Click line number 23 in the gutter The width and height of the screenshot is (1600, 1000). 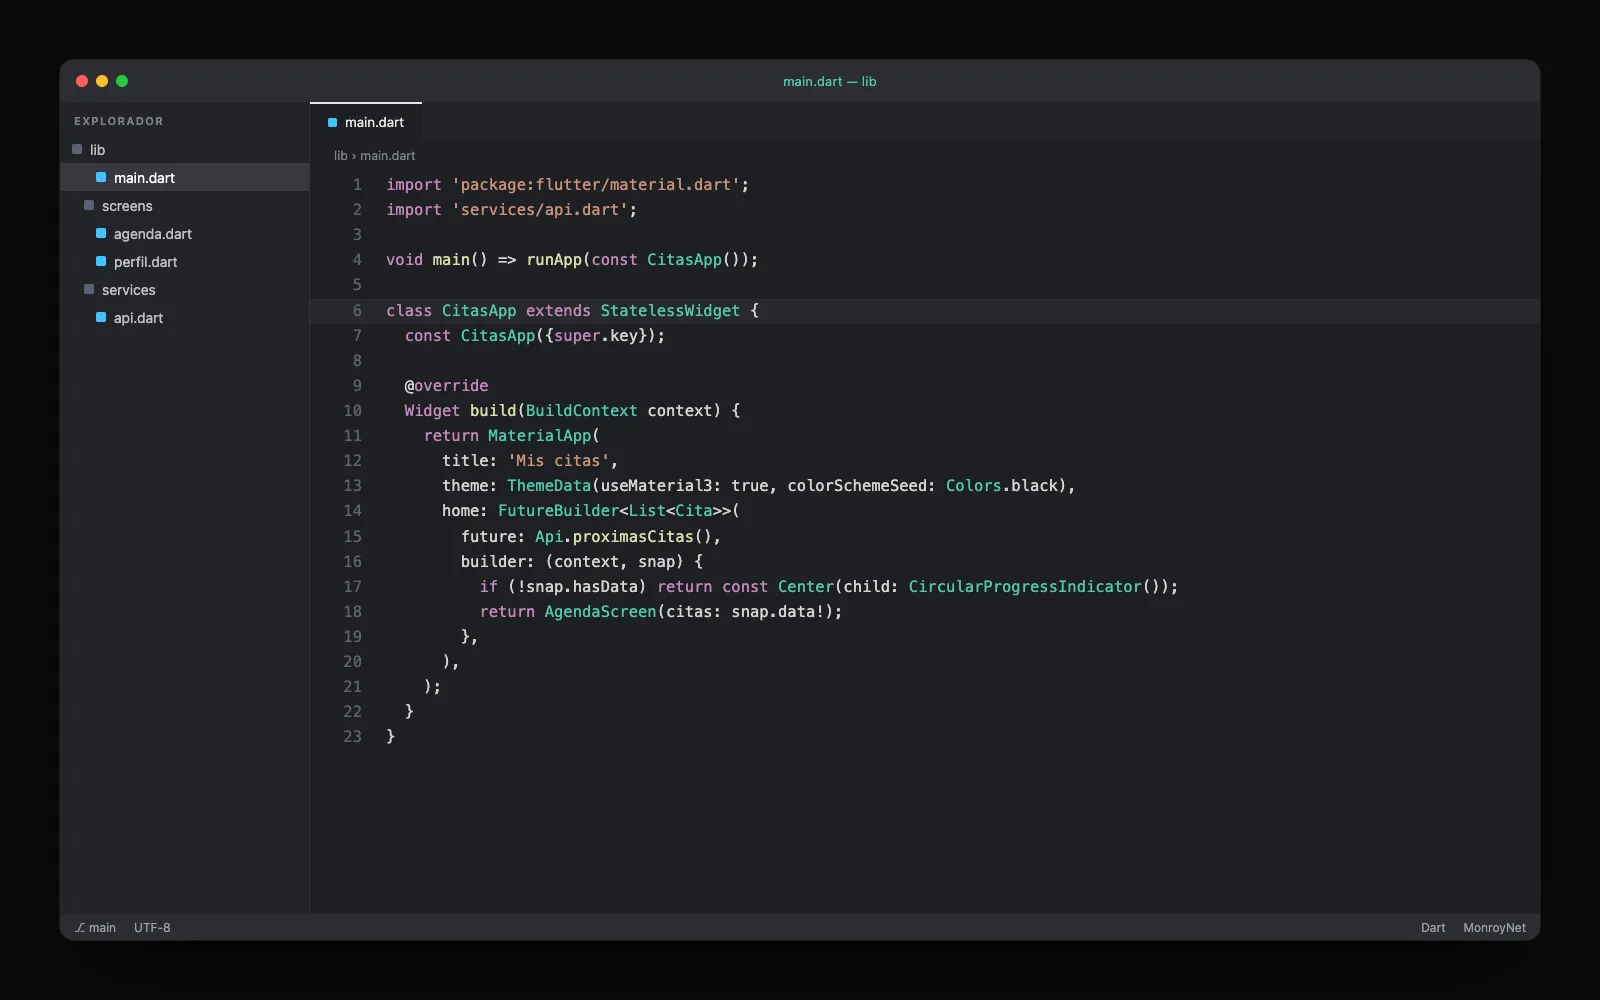352,737
